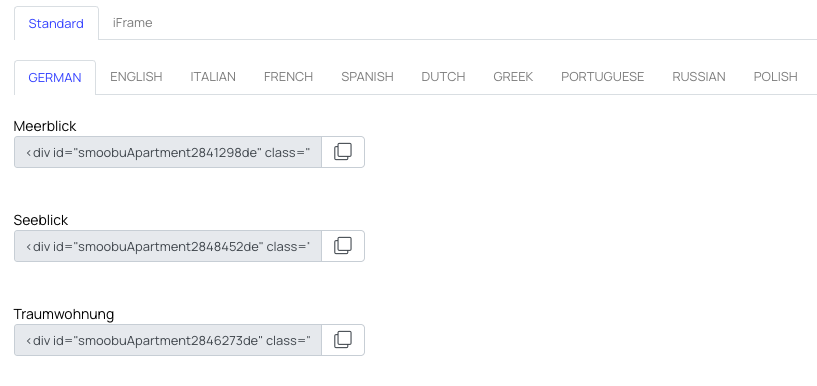Image resolution: width=817 pixels, height=386 pixels.
Task: Copy the Meerblick embed code
Action: (343, 152)
